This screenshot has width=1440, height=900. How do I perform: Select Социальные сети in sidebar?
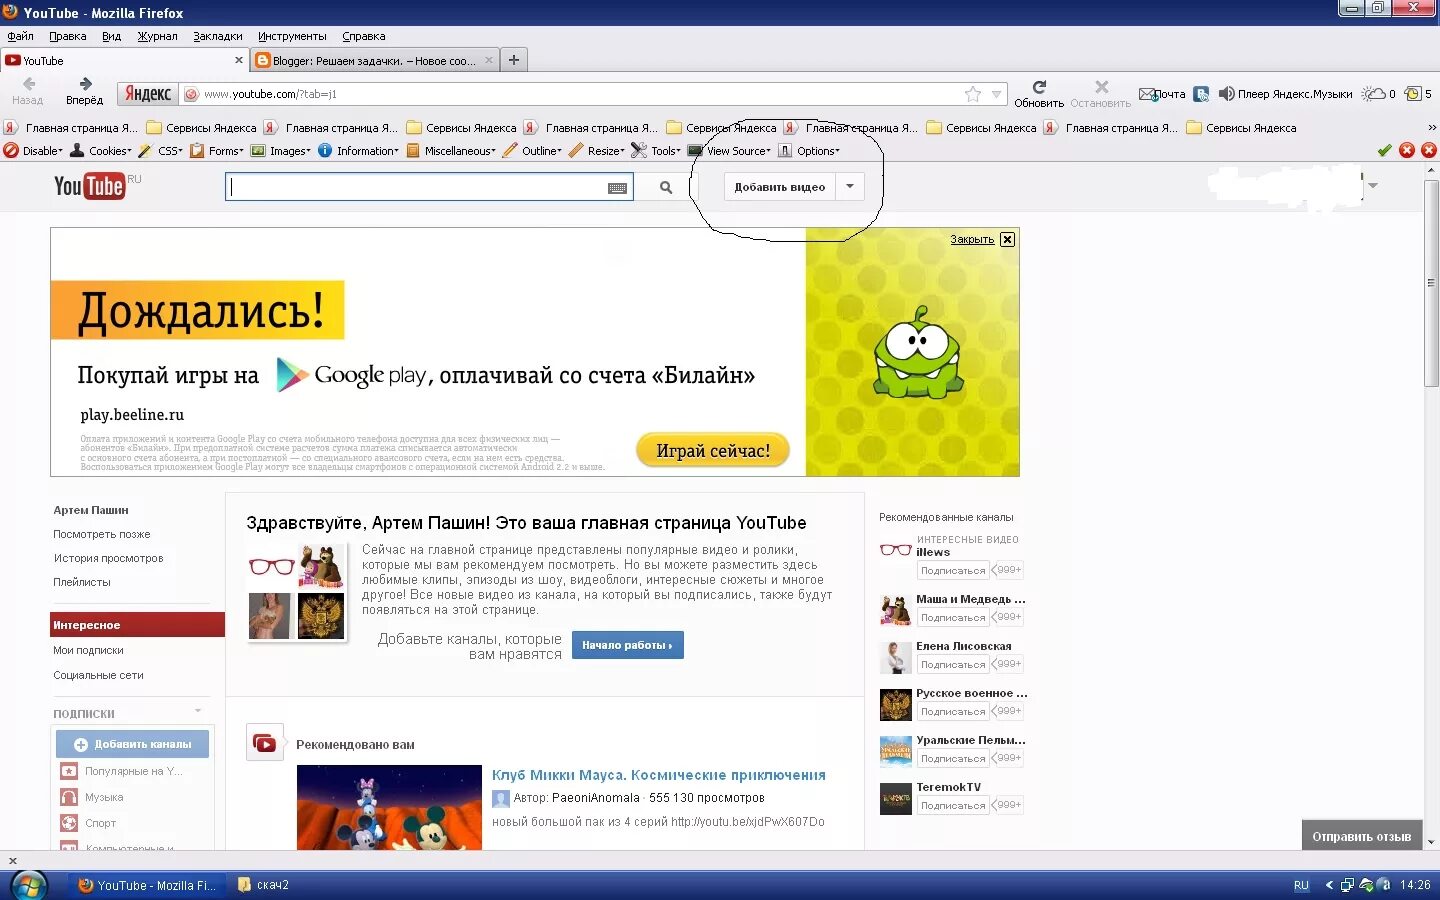tap(98, 675)
